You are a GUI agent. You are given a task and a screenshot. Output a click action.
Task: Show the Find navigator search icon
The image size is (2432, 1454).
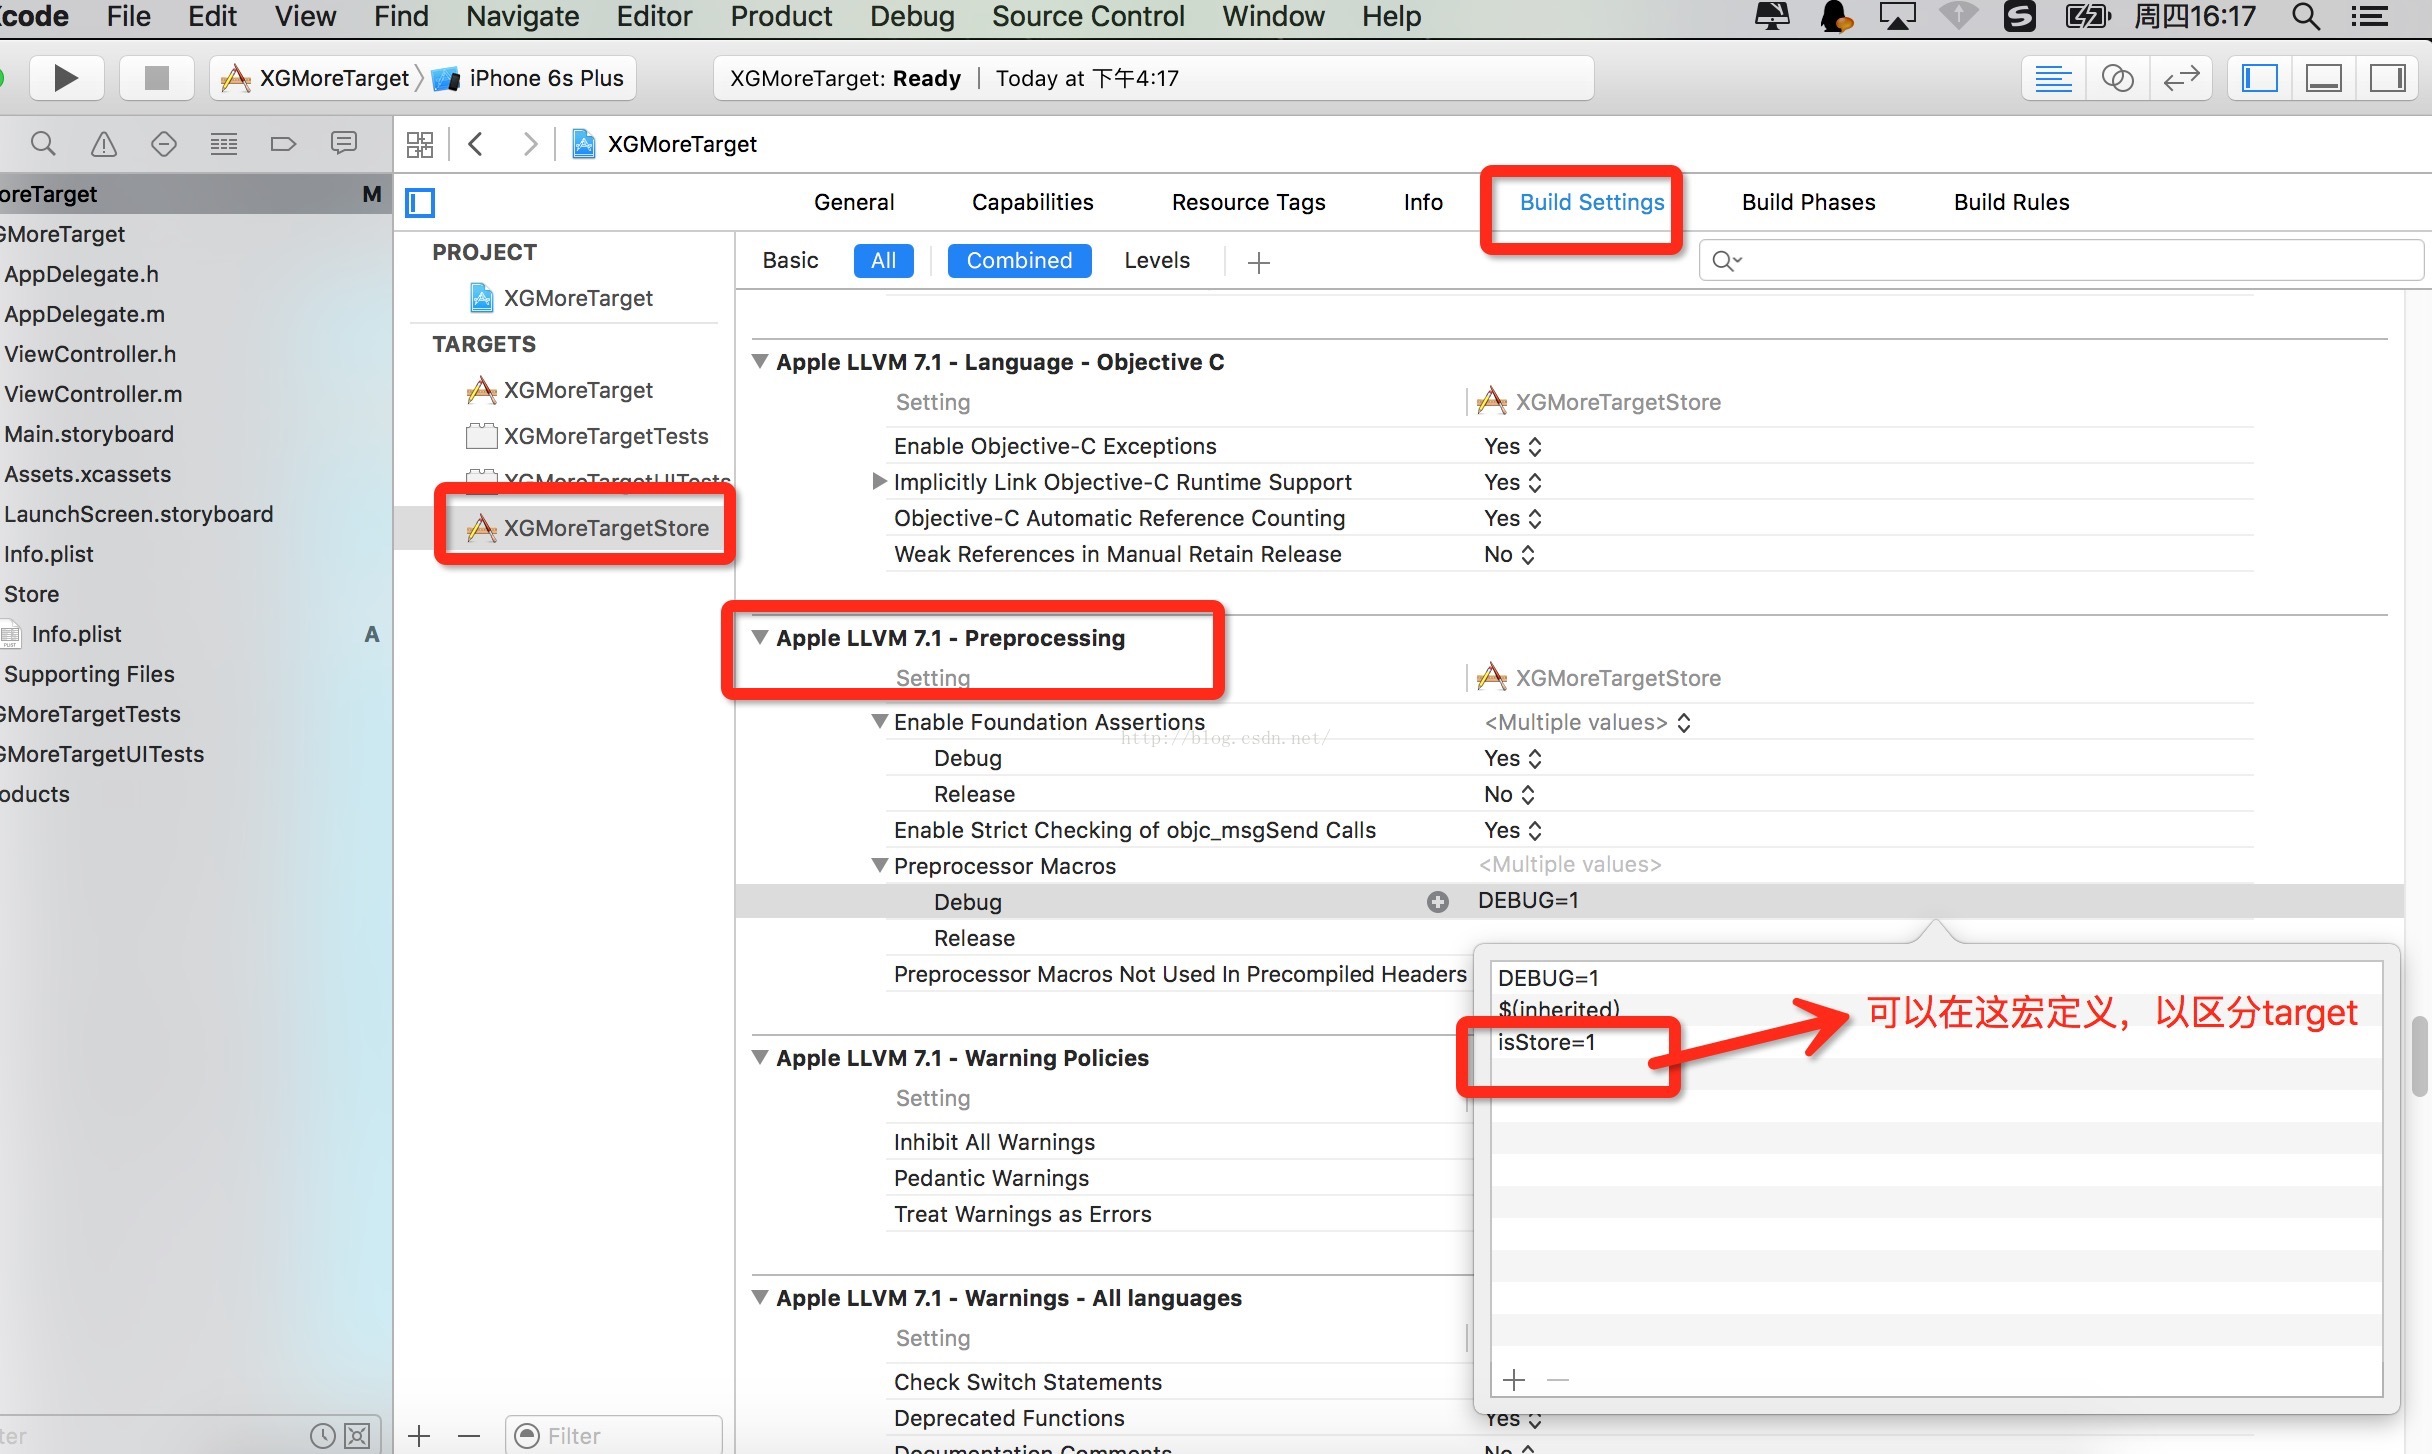(x=43, y=144)
